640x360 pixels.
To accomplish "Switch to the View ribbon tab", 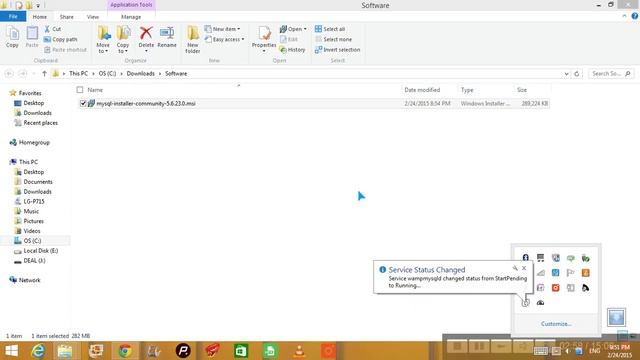I will (93, 17).
